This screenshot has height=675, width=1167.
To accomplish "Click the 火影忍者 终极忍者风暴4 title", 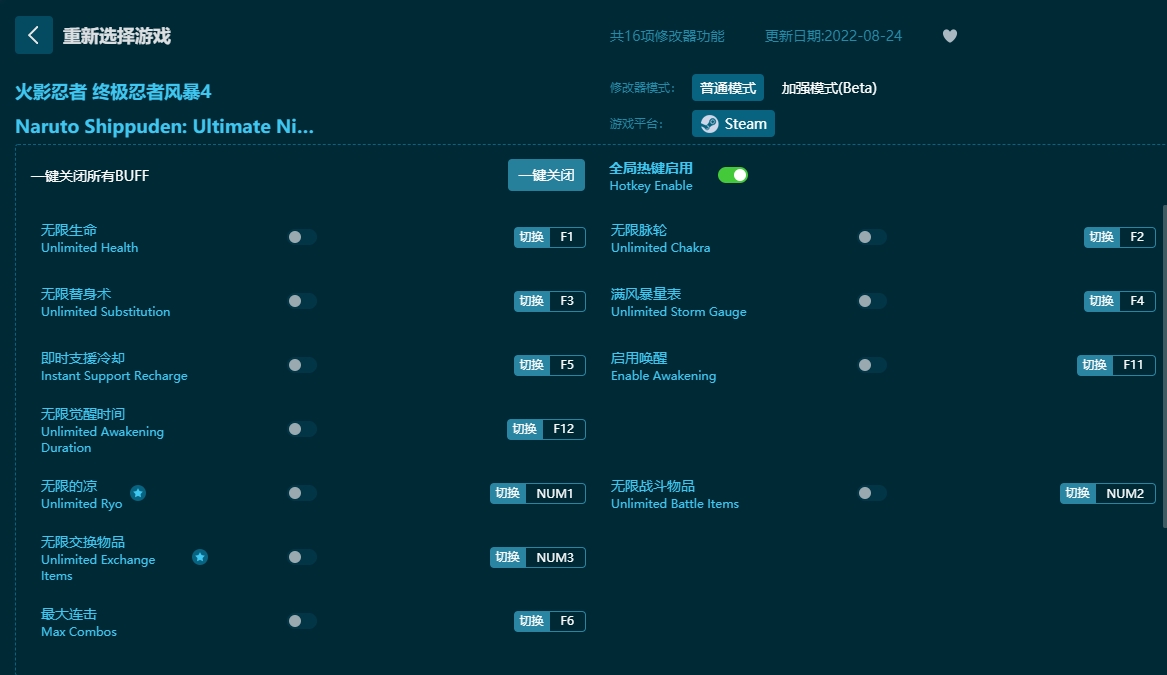I will tap(113, 92).
